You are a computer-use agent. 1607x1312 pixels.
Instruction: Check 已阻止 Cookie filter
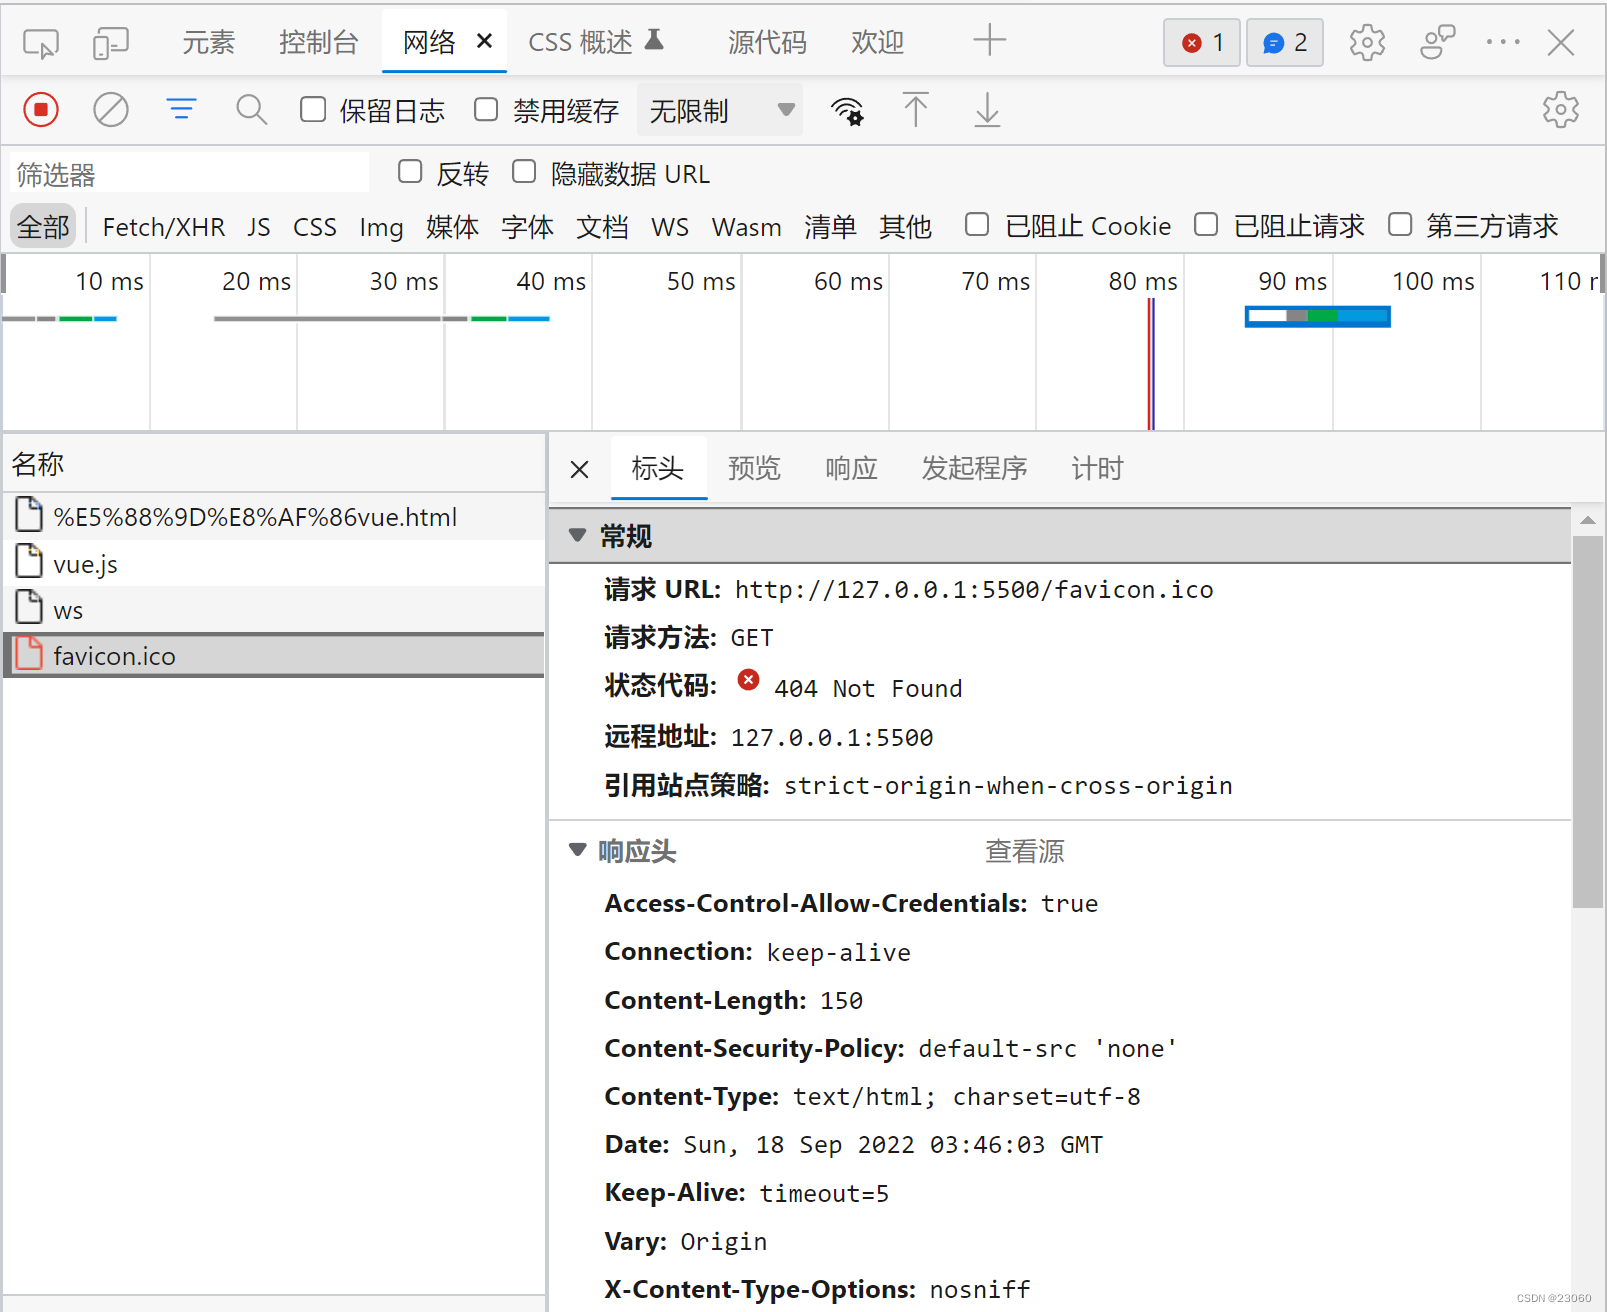point(977,224)
